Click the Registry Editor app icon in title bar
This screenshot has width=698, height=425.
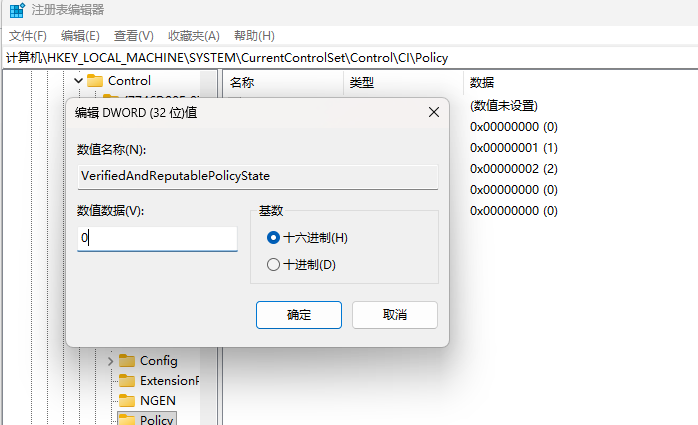[17, 10]
